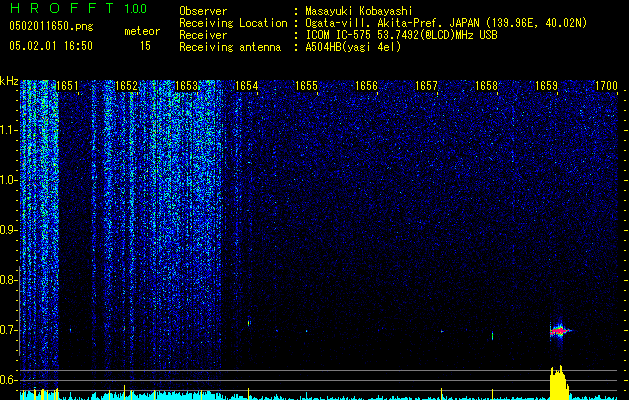
Task: Click the Receiving antenna label
Action: point(230,47)
